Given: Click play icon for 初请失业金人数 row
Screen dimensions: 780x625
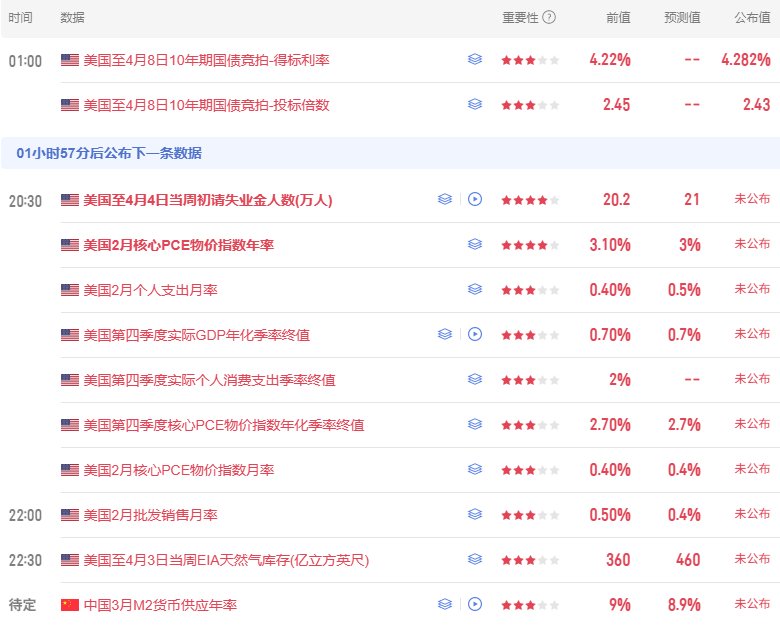Looking at the screenshot, I should pos(475,199).
